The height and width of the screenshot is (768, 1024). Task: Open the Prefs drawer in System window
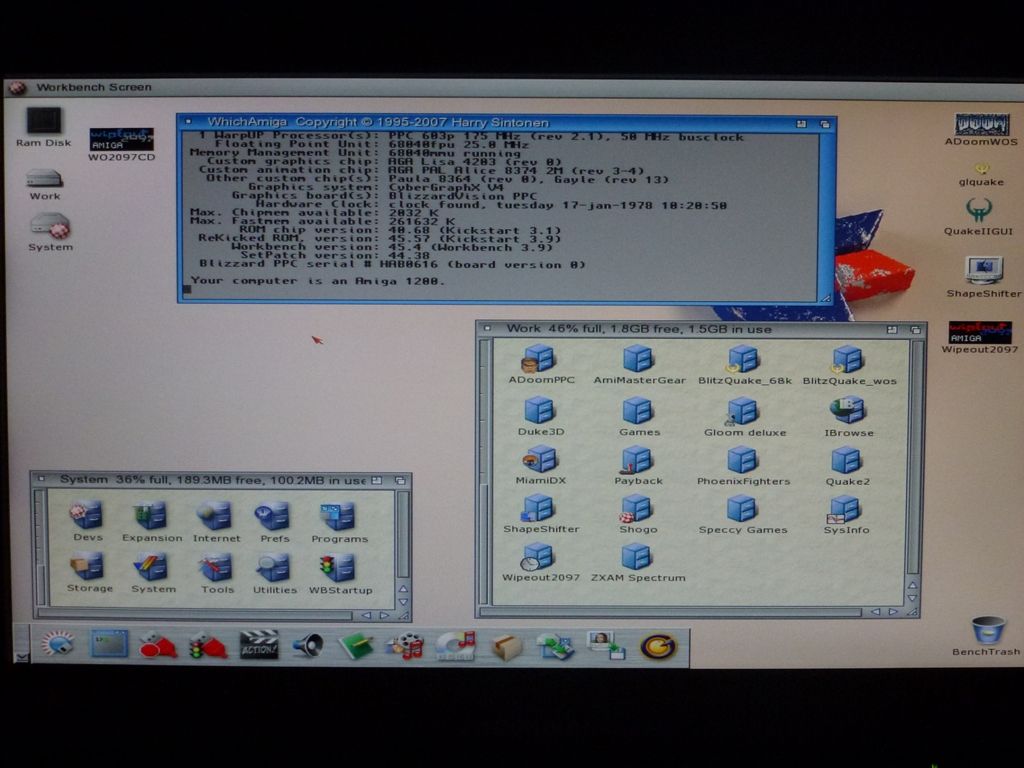coord(273,516)
